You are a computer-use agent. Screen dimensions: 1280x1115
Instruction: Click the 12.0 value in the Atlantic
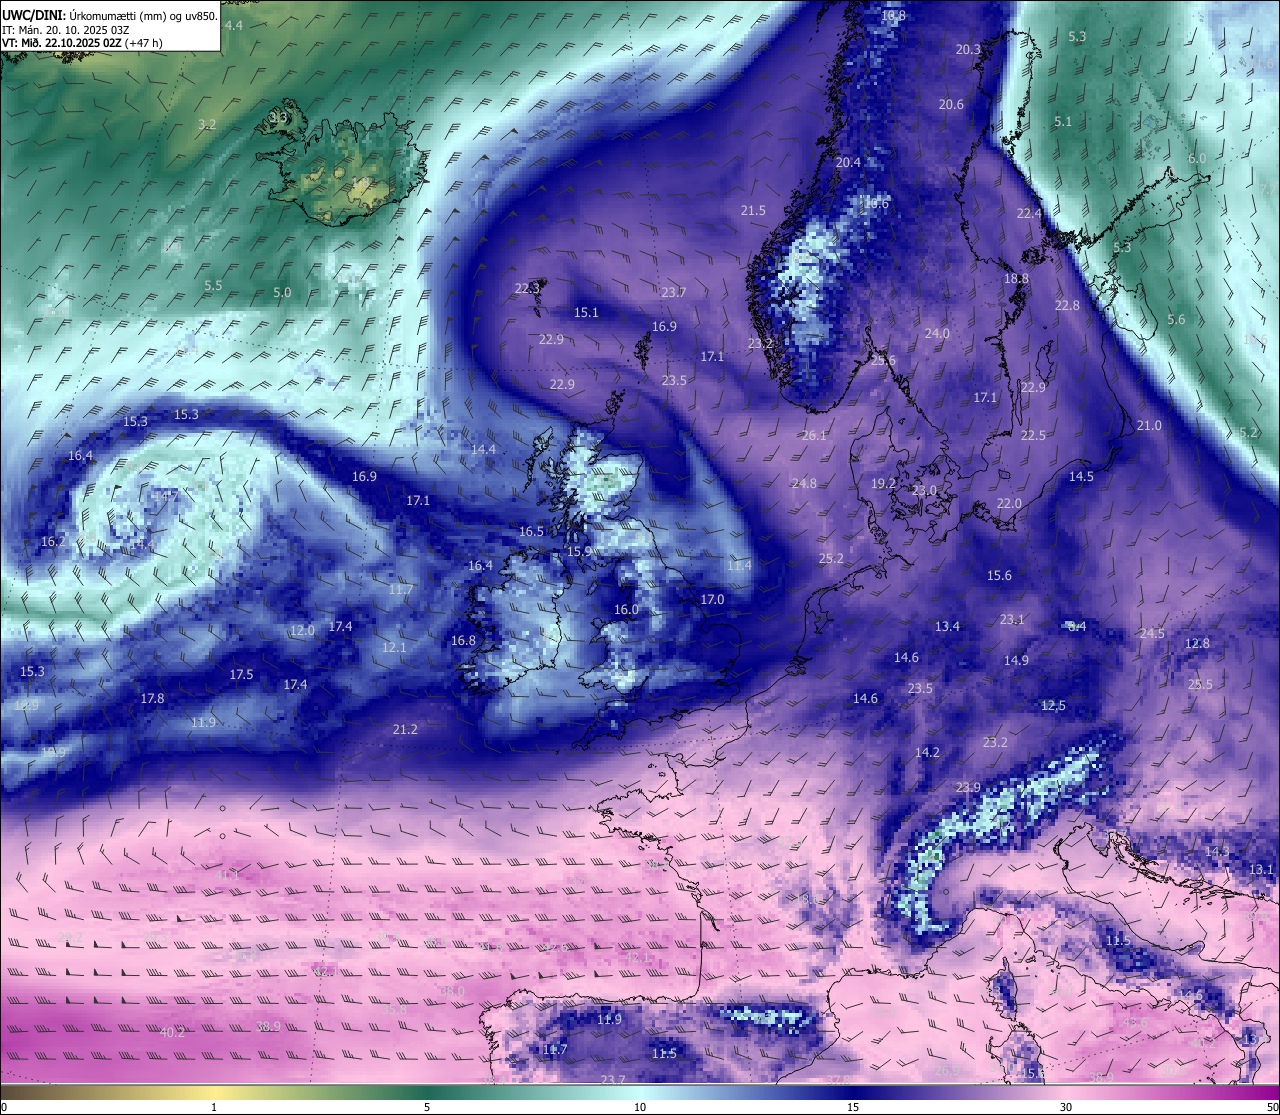(x=302, y=630)
